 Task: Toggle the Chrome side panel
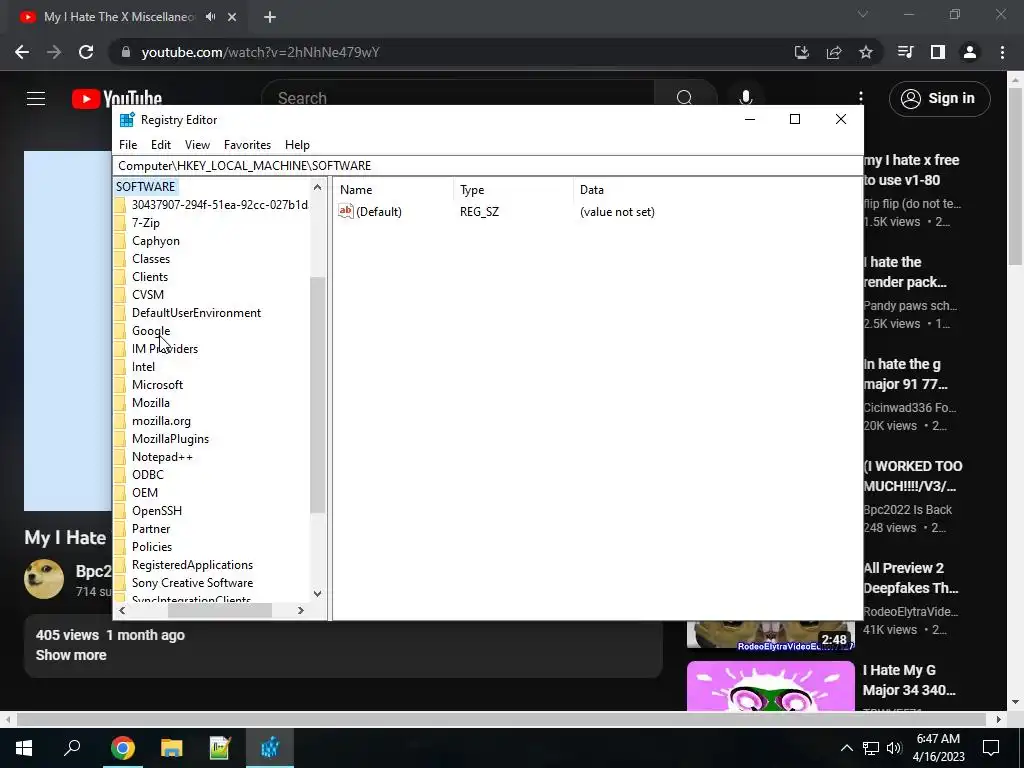(x=938, y=52)
